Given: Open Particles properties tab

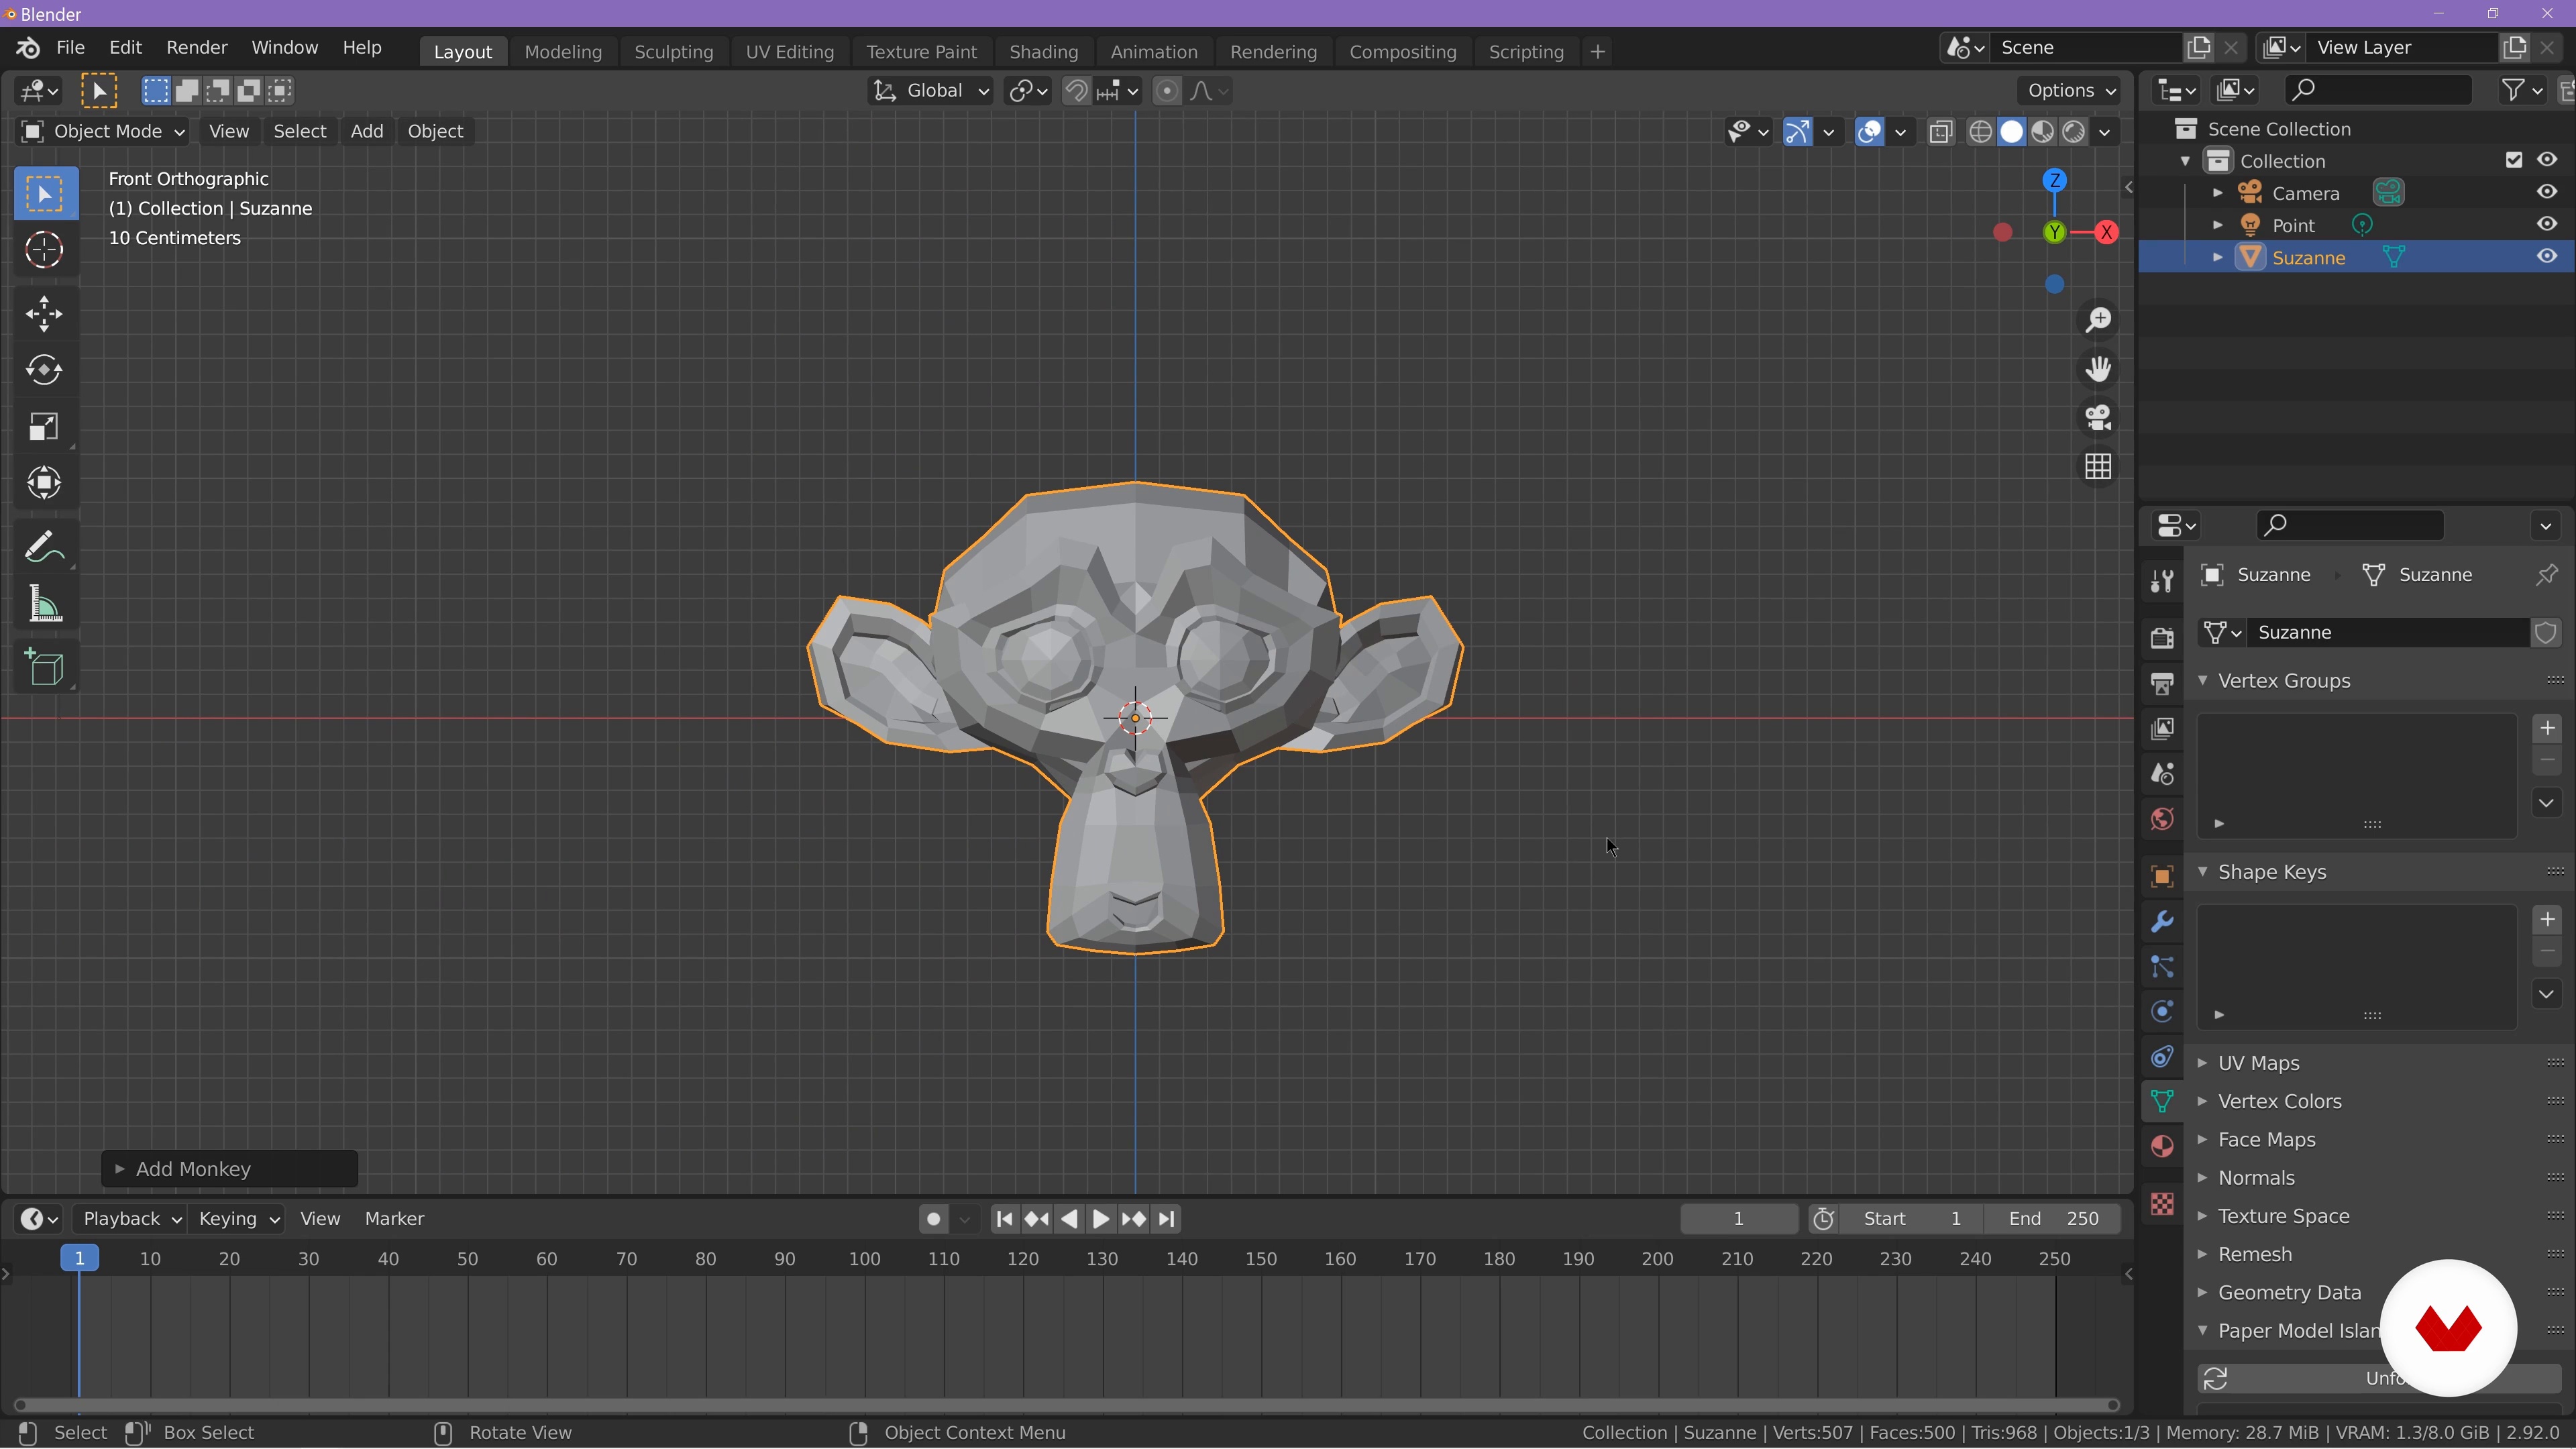Looking at the screenshot, I should 2162,967.
